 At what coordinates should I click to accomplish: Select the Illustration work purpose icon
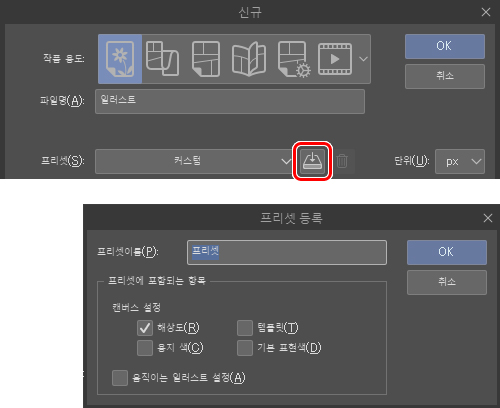pos(120,59)
